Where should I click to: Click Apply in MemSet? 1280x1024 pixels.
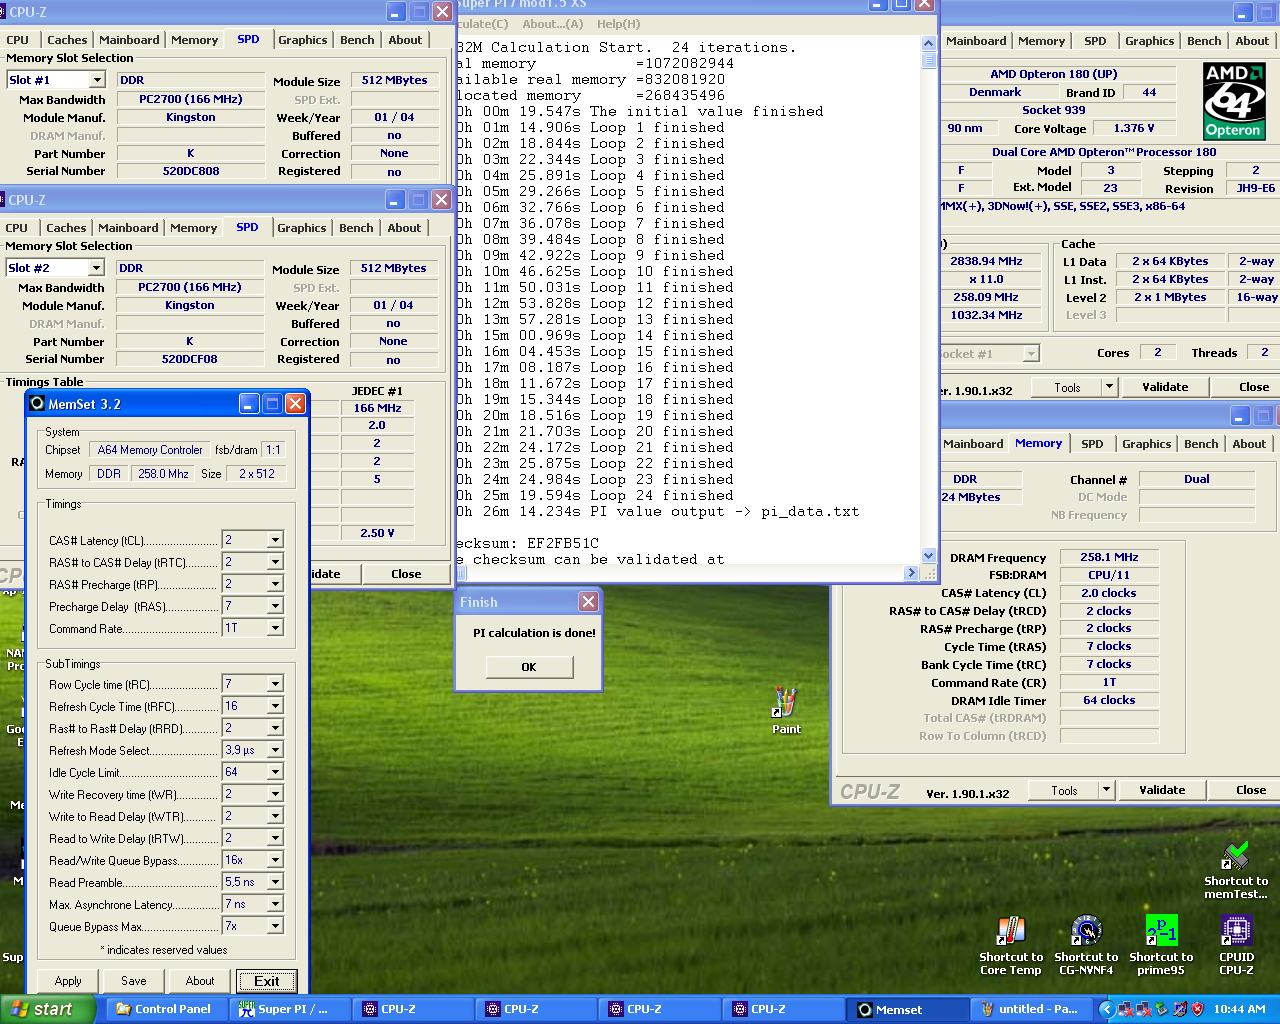pos(68,981)
